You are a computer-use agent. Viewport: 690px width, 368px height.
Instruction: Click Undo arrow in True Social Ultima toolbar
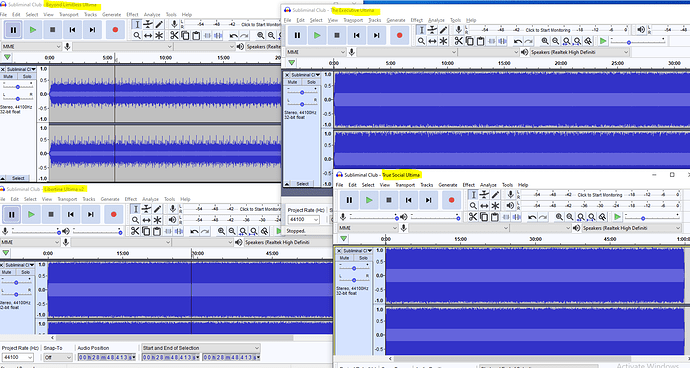(532, 217)
